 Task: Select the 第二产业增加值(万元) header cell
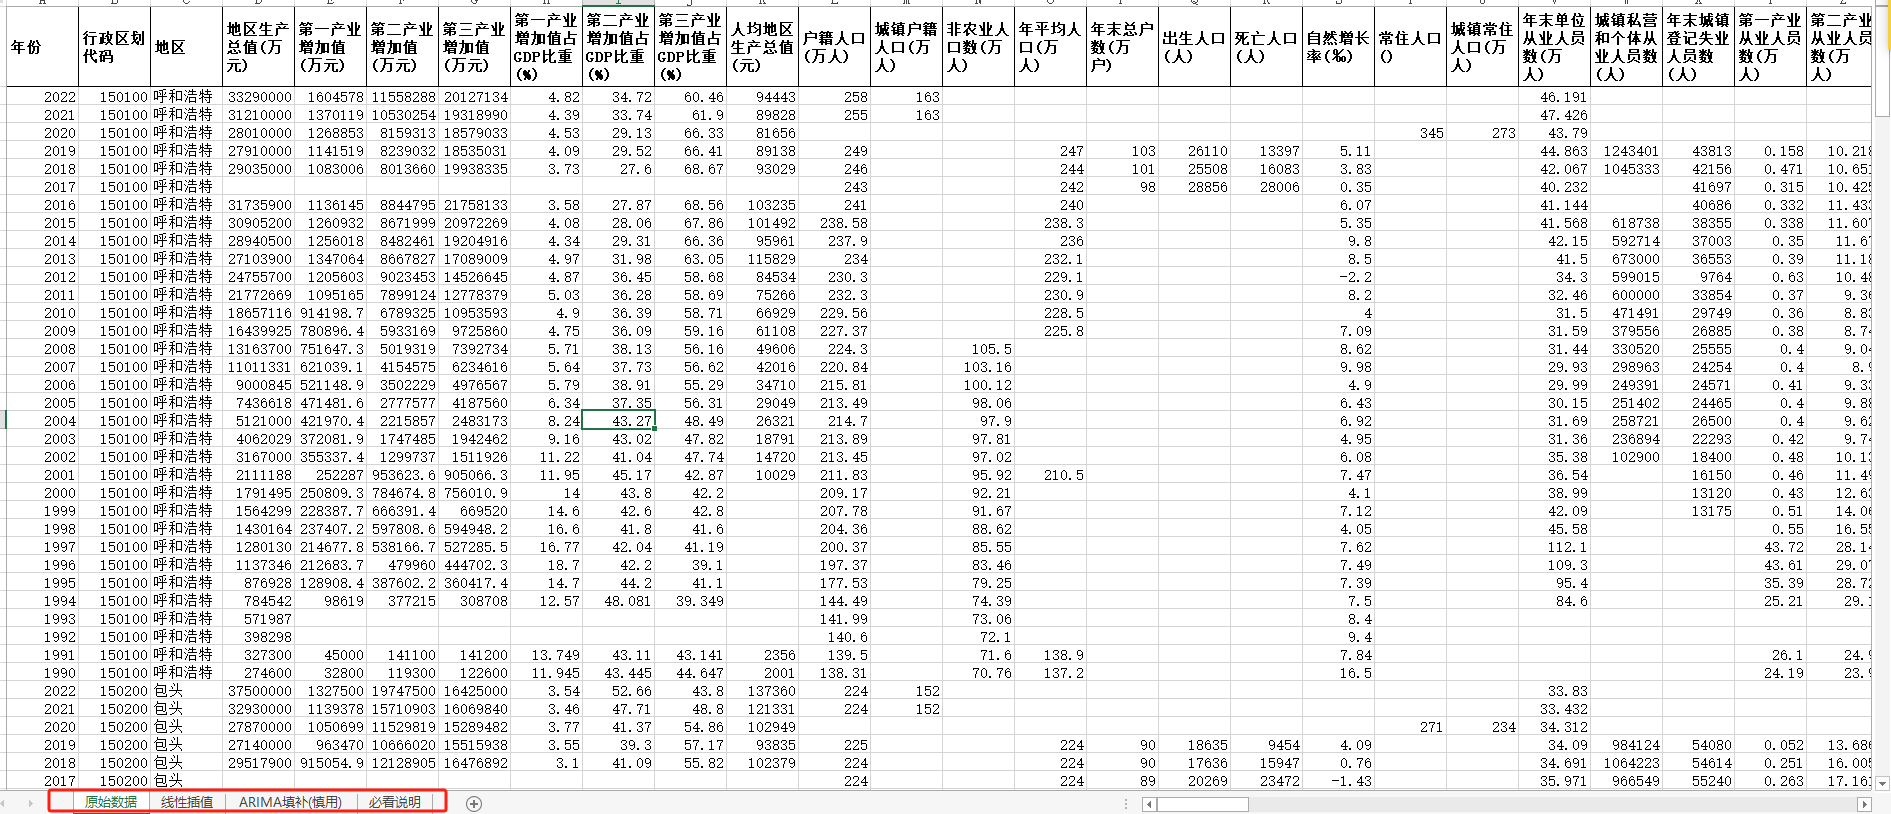click(402, 47)
